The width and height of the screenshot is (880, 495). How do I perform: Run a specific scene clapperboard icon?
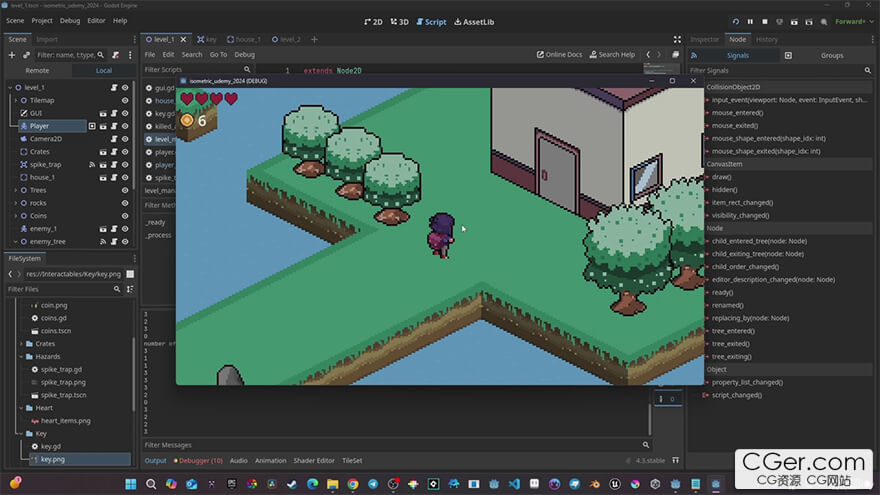[x=809, y=22]
